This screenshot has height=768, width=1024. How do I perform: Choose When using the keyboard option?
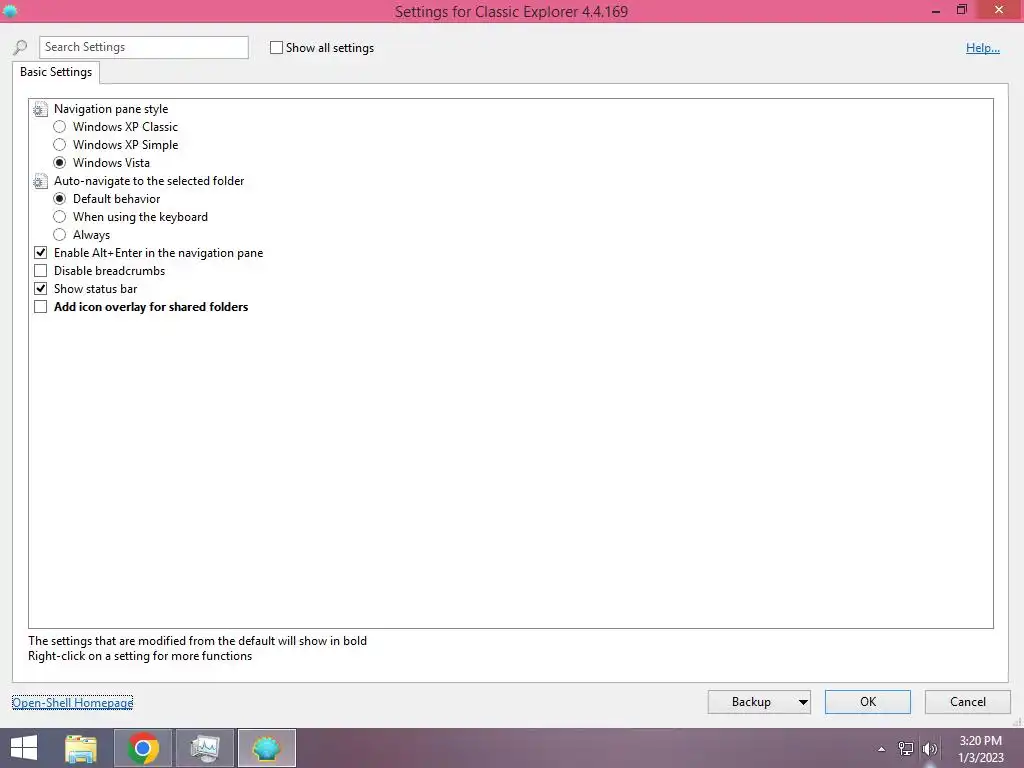tap(59, 217)
